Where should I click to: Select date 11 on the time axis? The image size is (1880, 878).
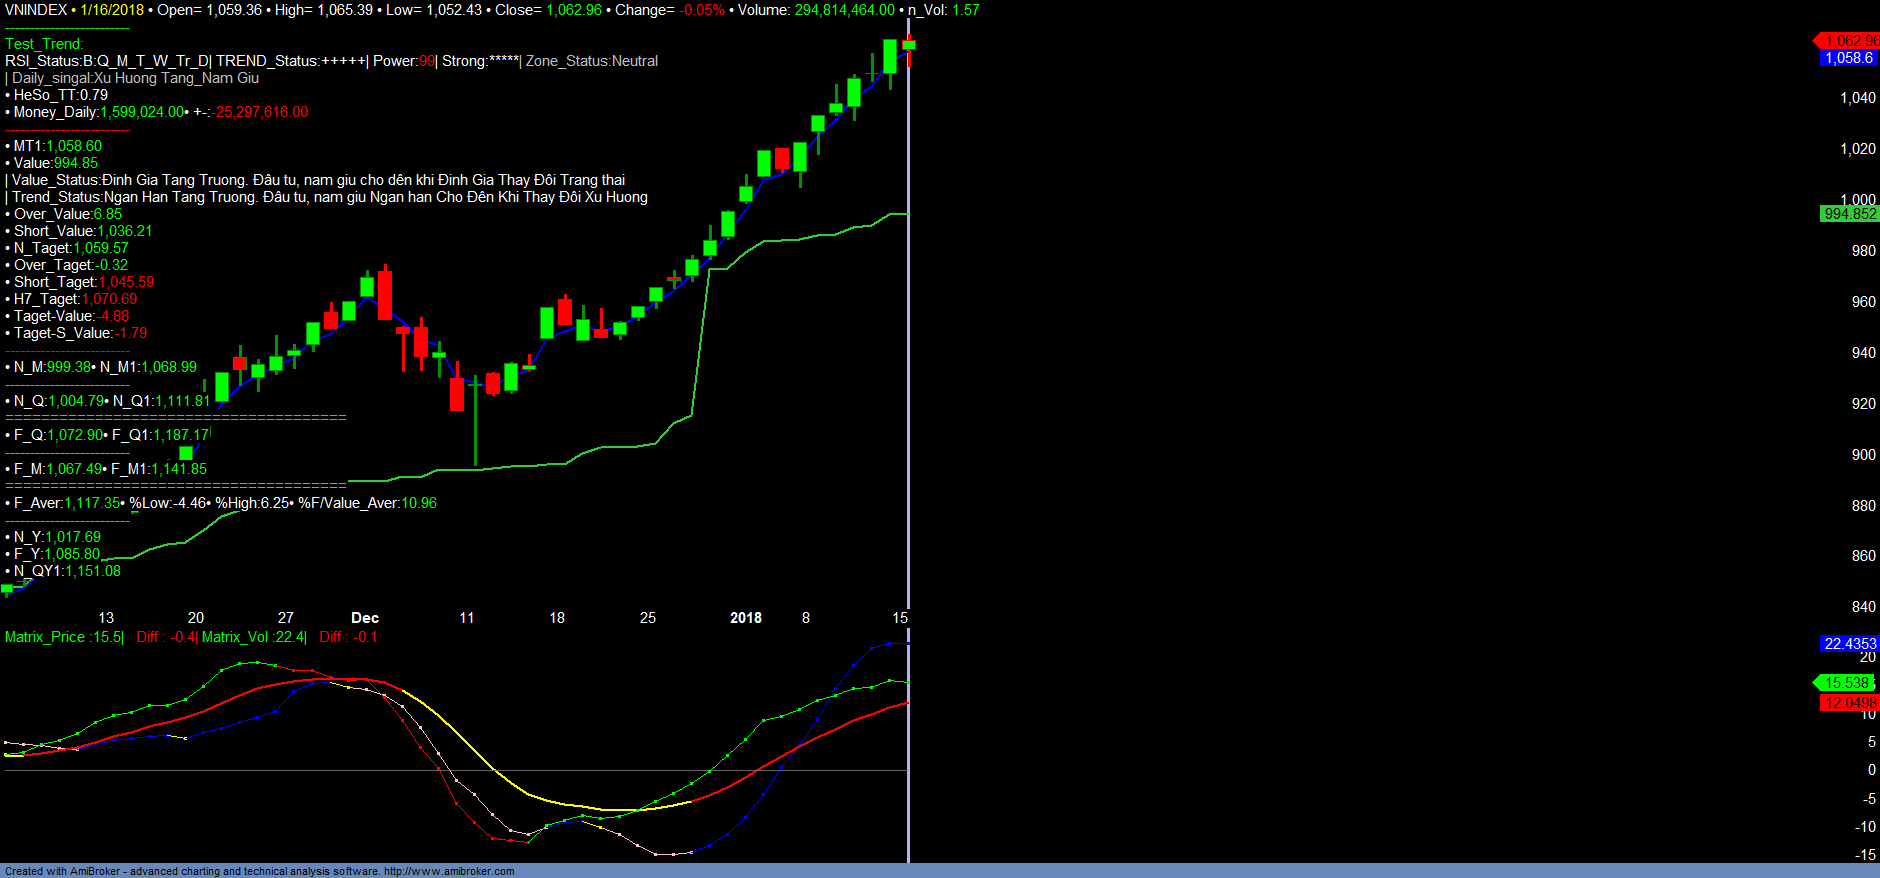click(x=467, y=618)
